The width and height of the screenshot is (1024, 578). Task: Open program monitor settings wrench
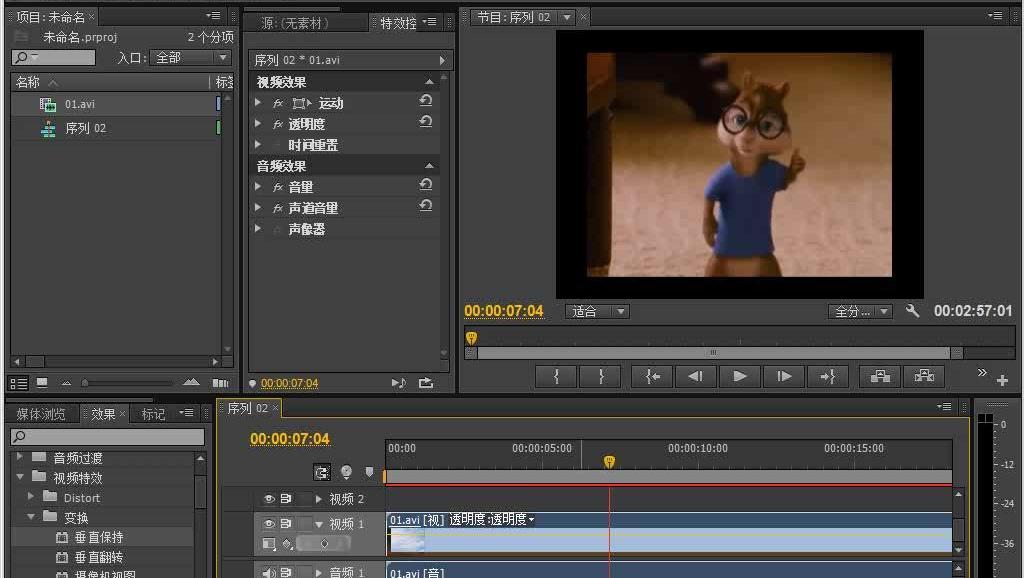click(912, 311)
